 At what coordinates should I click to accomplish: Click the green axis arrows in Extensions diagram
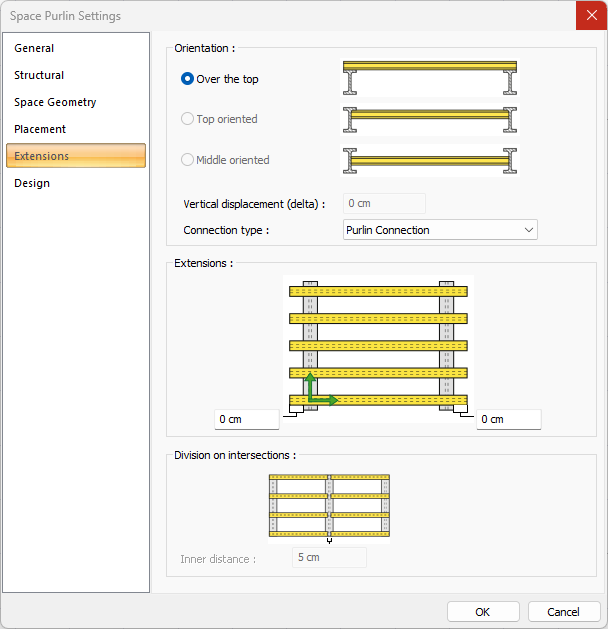click(319, 392)
